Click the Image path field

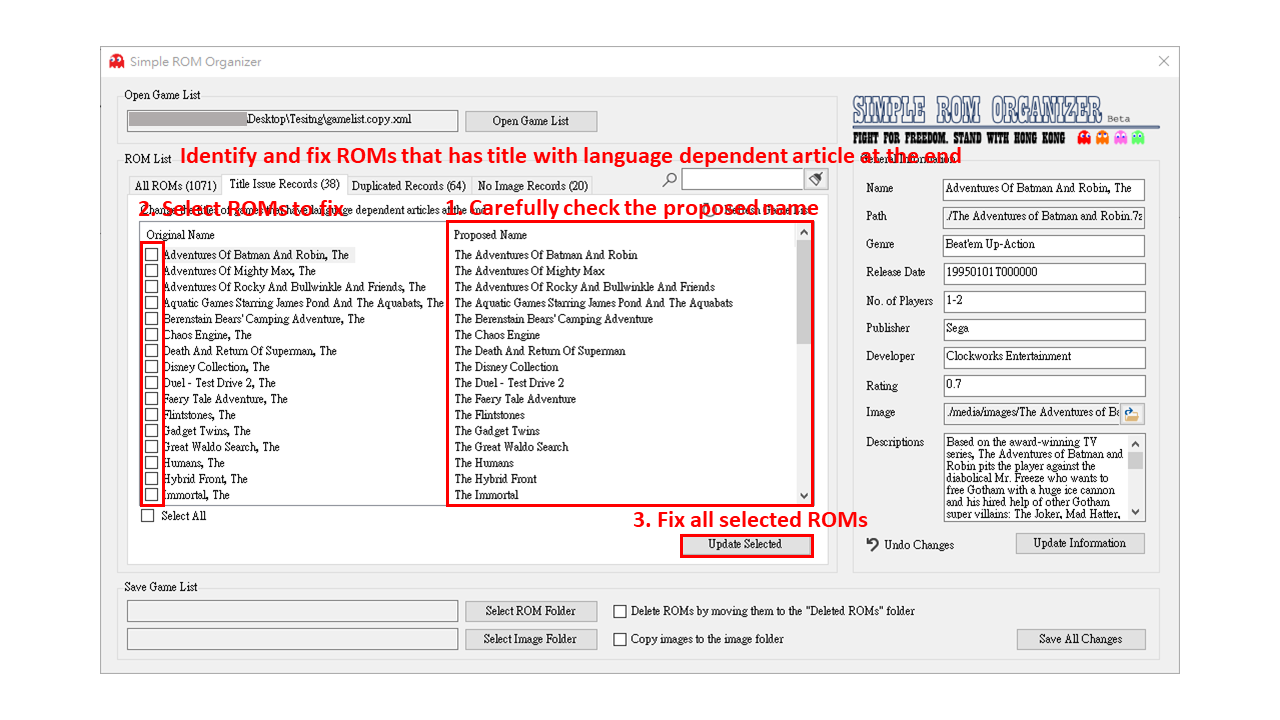pos(1031,412)
